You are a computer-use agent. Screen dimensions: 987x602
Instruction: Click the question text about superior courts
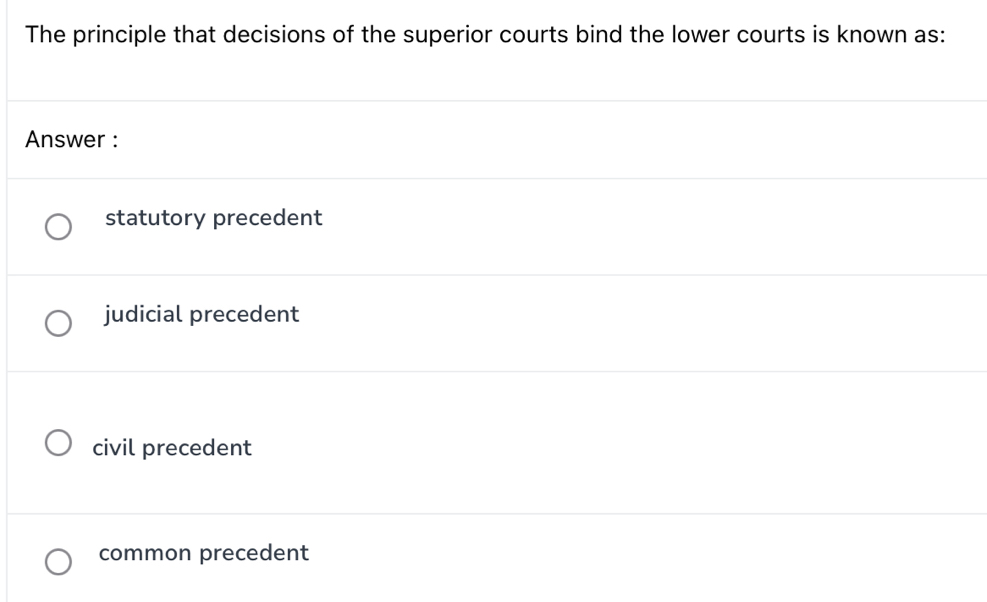[x=484, y=33]
